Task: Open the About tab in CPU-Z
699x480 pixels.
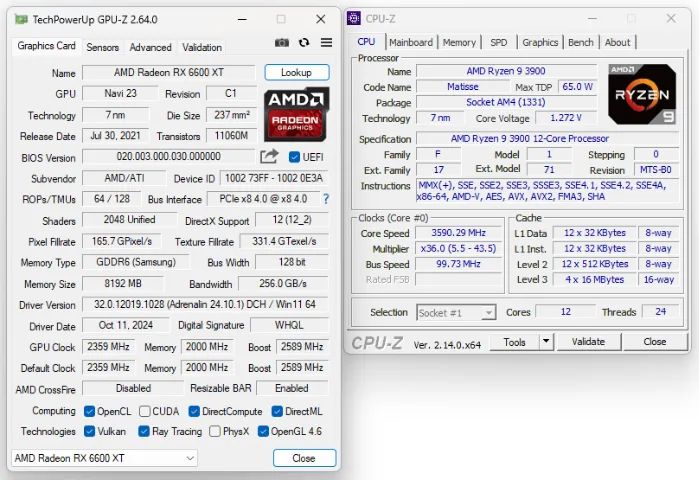Action: coord(617,42)
